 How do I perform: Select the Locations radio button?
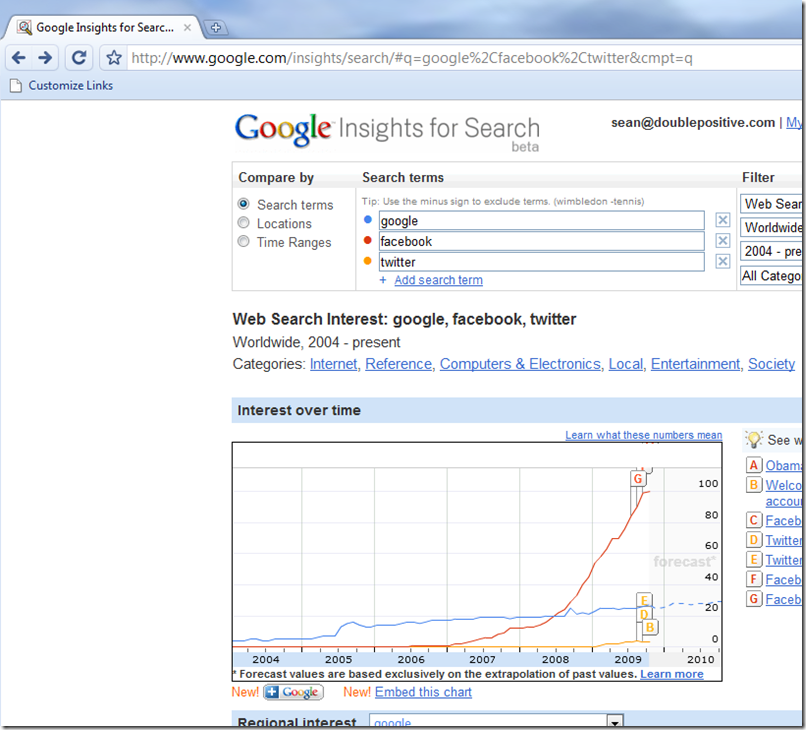click(x=244, y=223)
